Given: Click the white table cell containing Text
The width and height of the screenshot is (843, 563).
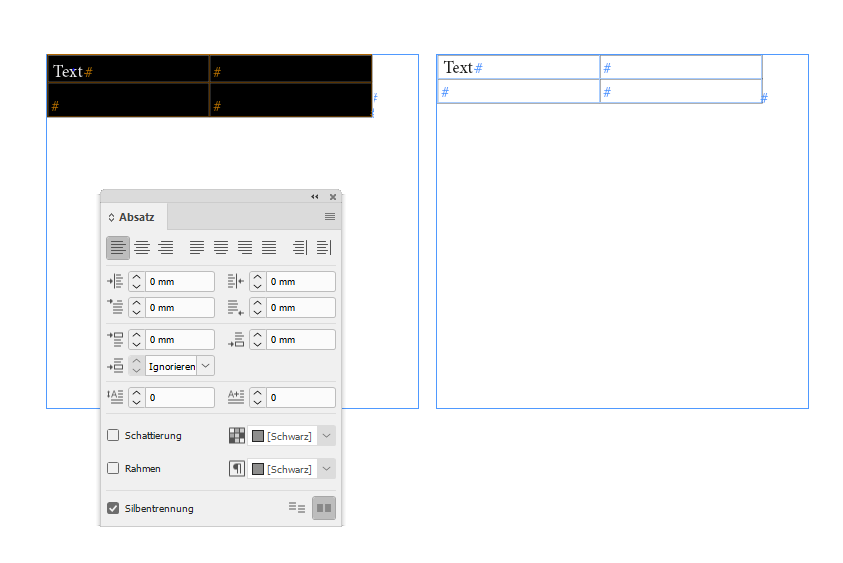Looking at the screenshot, I should tap(518, 67).
